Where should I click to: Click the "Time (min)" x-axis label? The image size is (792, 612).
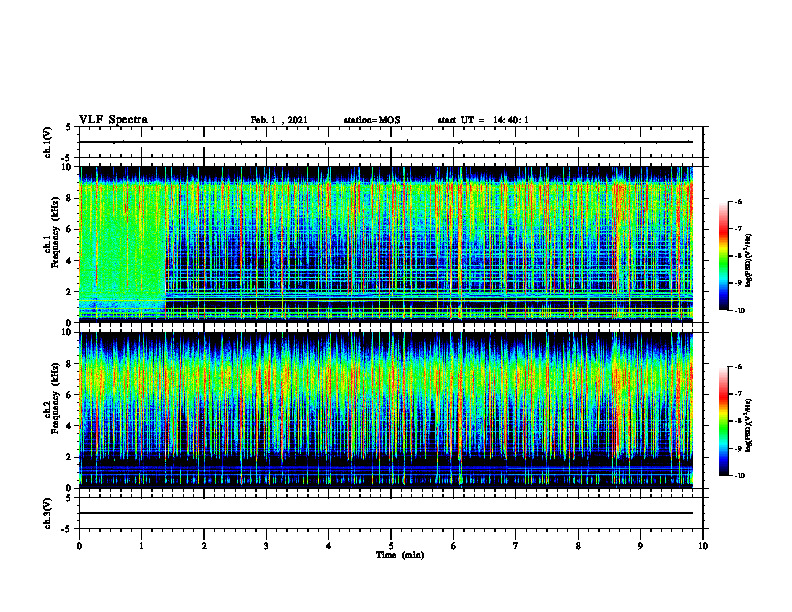400,555
